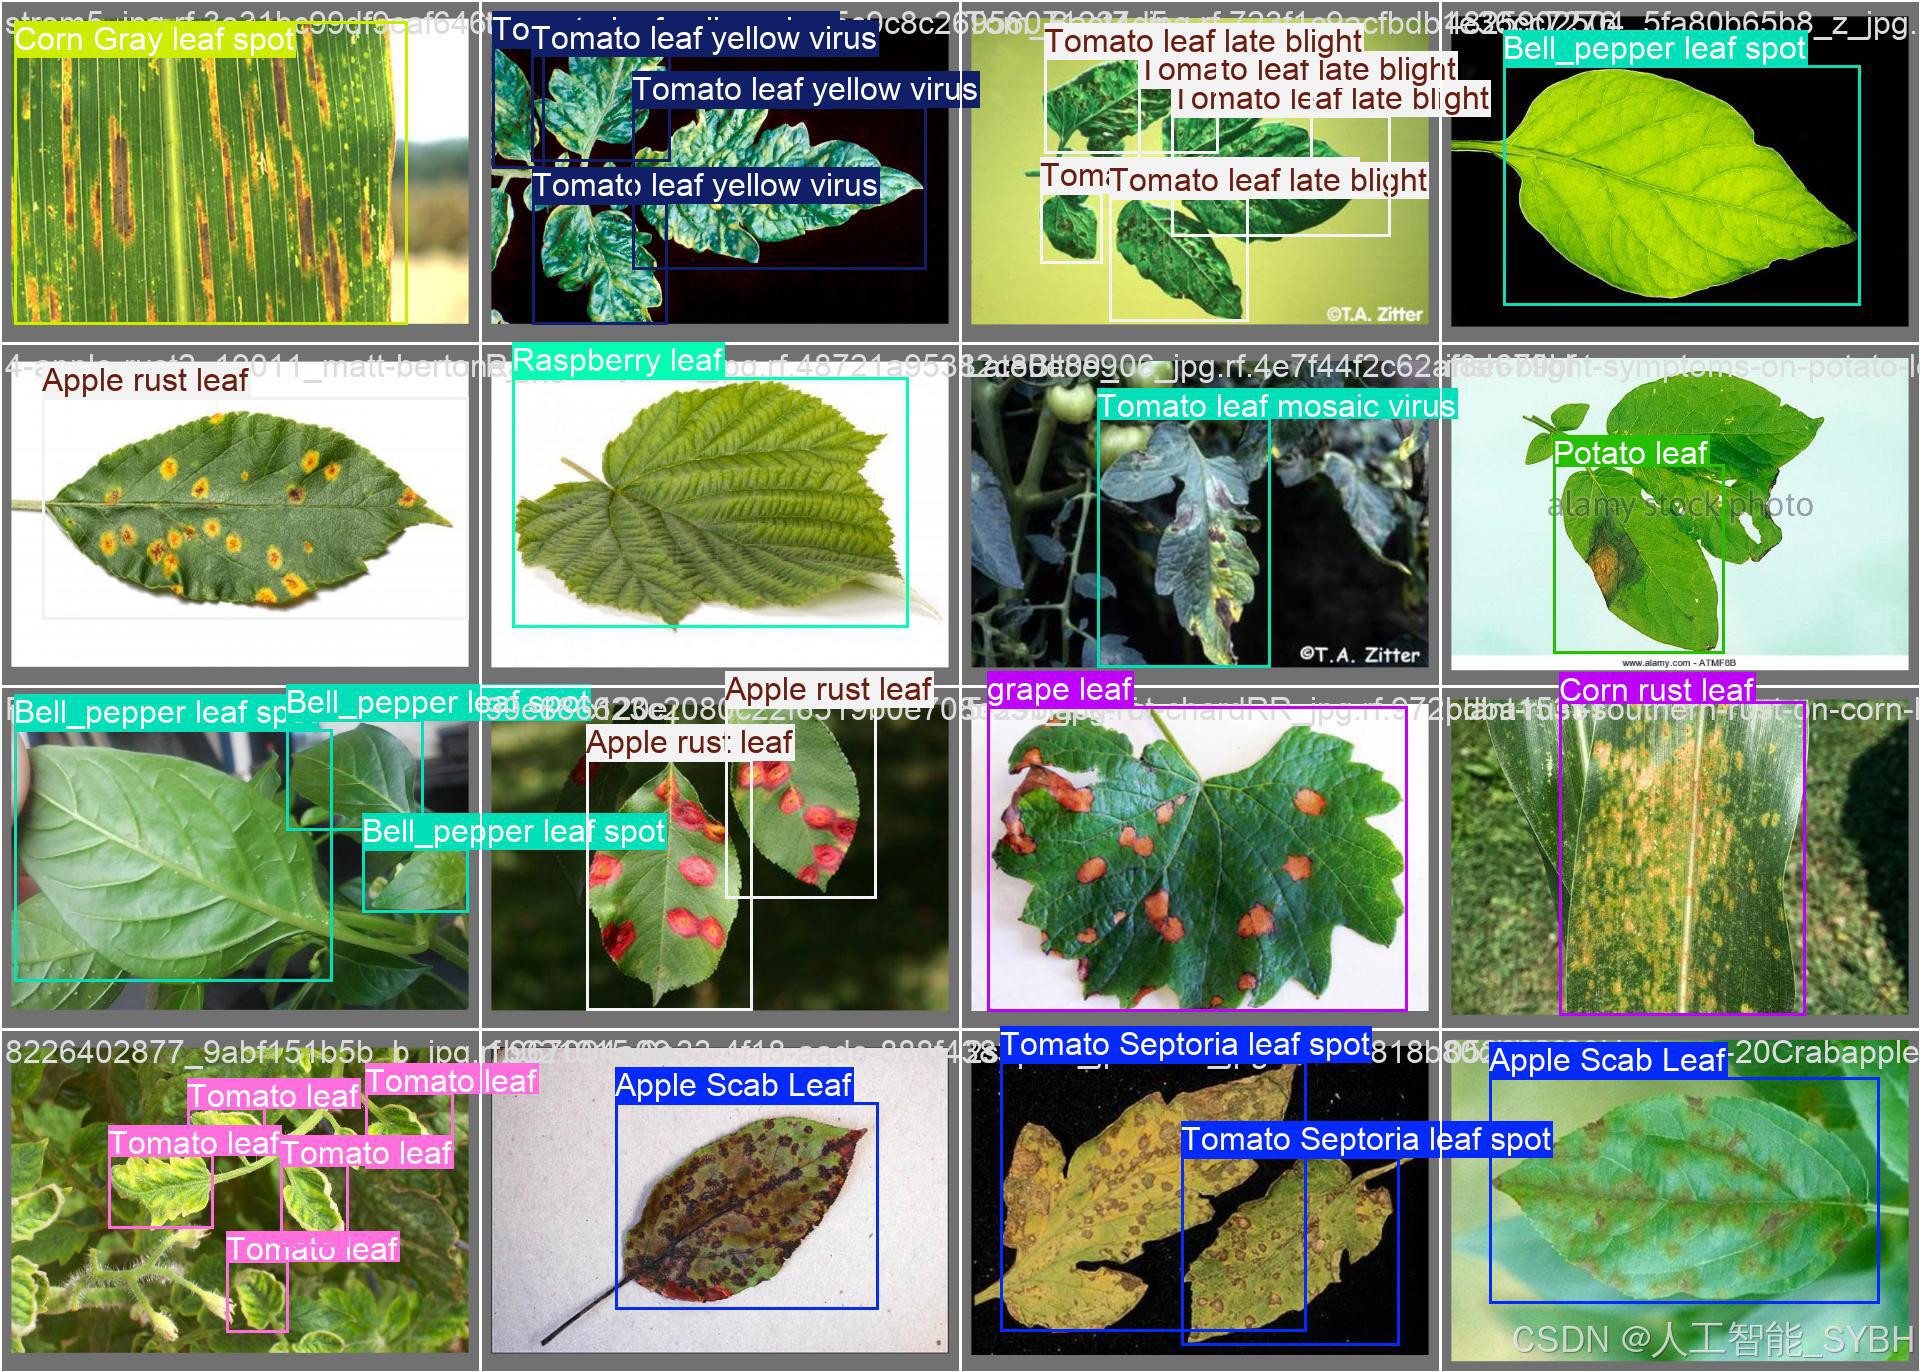Click the grape leaf label tag
1920x1372 pixels.
[x=1059, y=689]
